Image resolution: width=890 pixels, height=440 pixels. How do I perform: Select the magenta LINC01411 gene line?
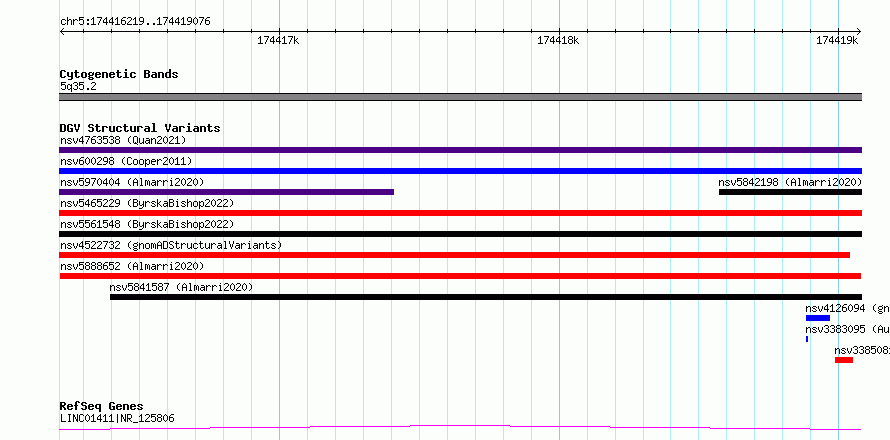[460, 427]
